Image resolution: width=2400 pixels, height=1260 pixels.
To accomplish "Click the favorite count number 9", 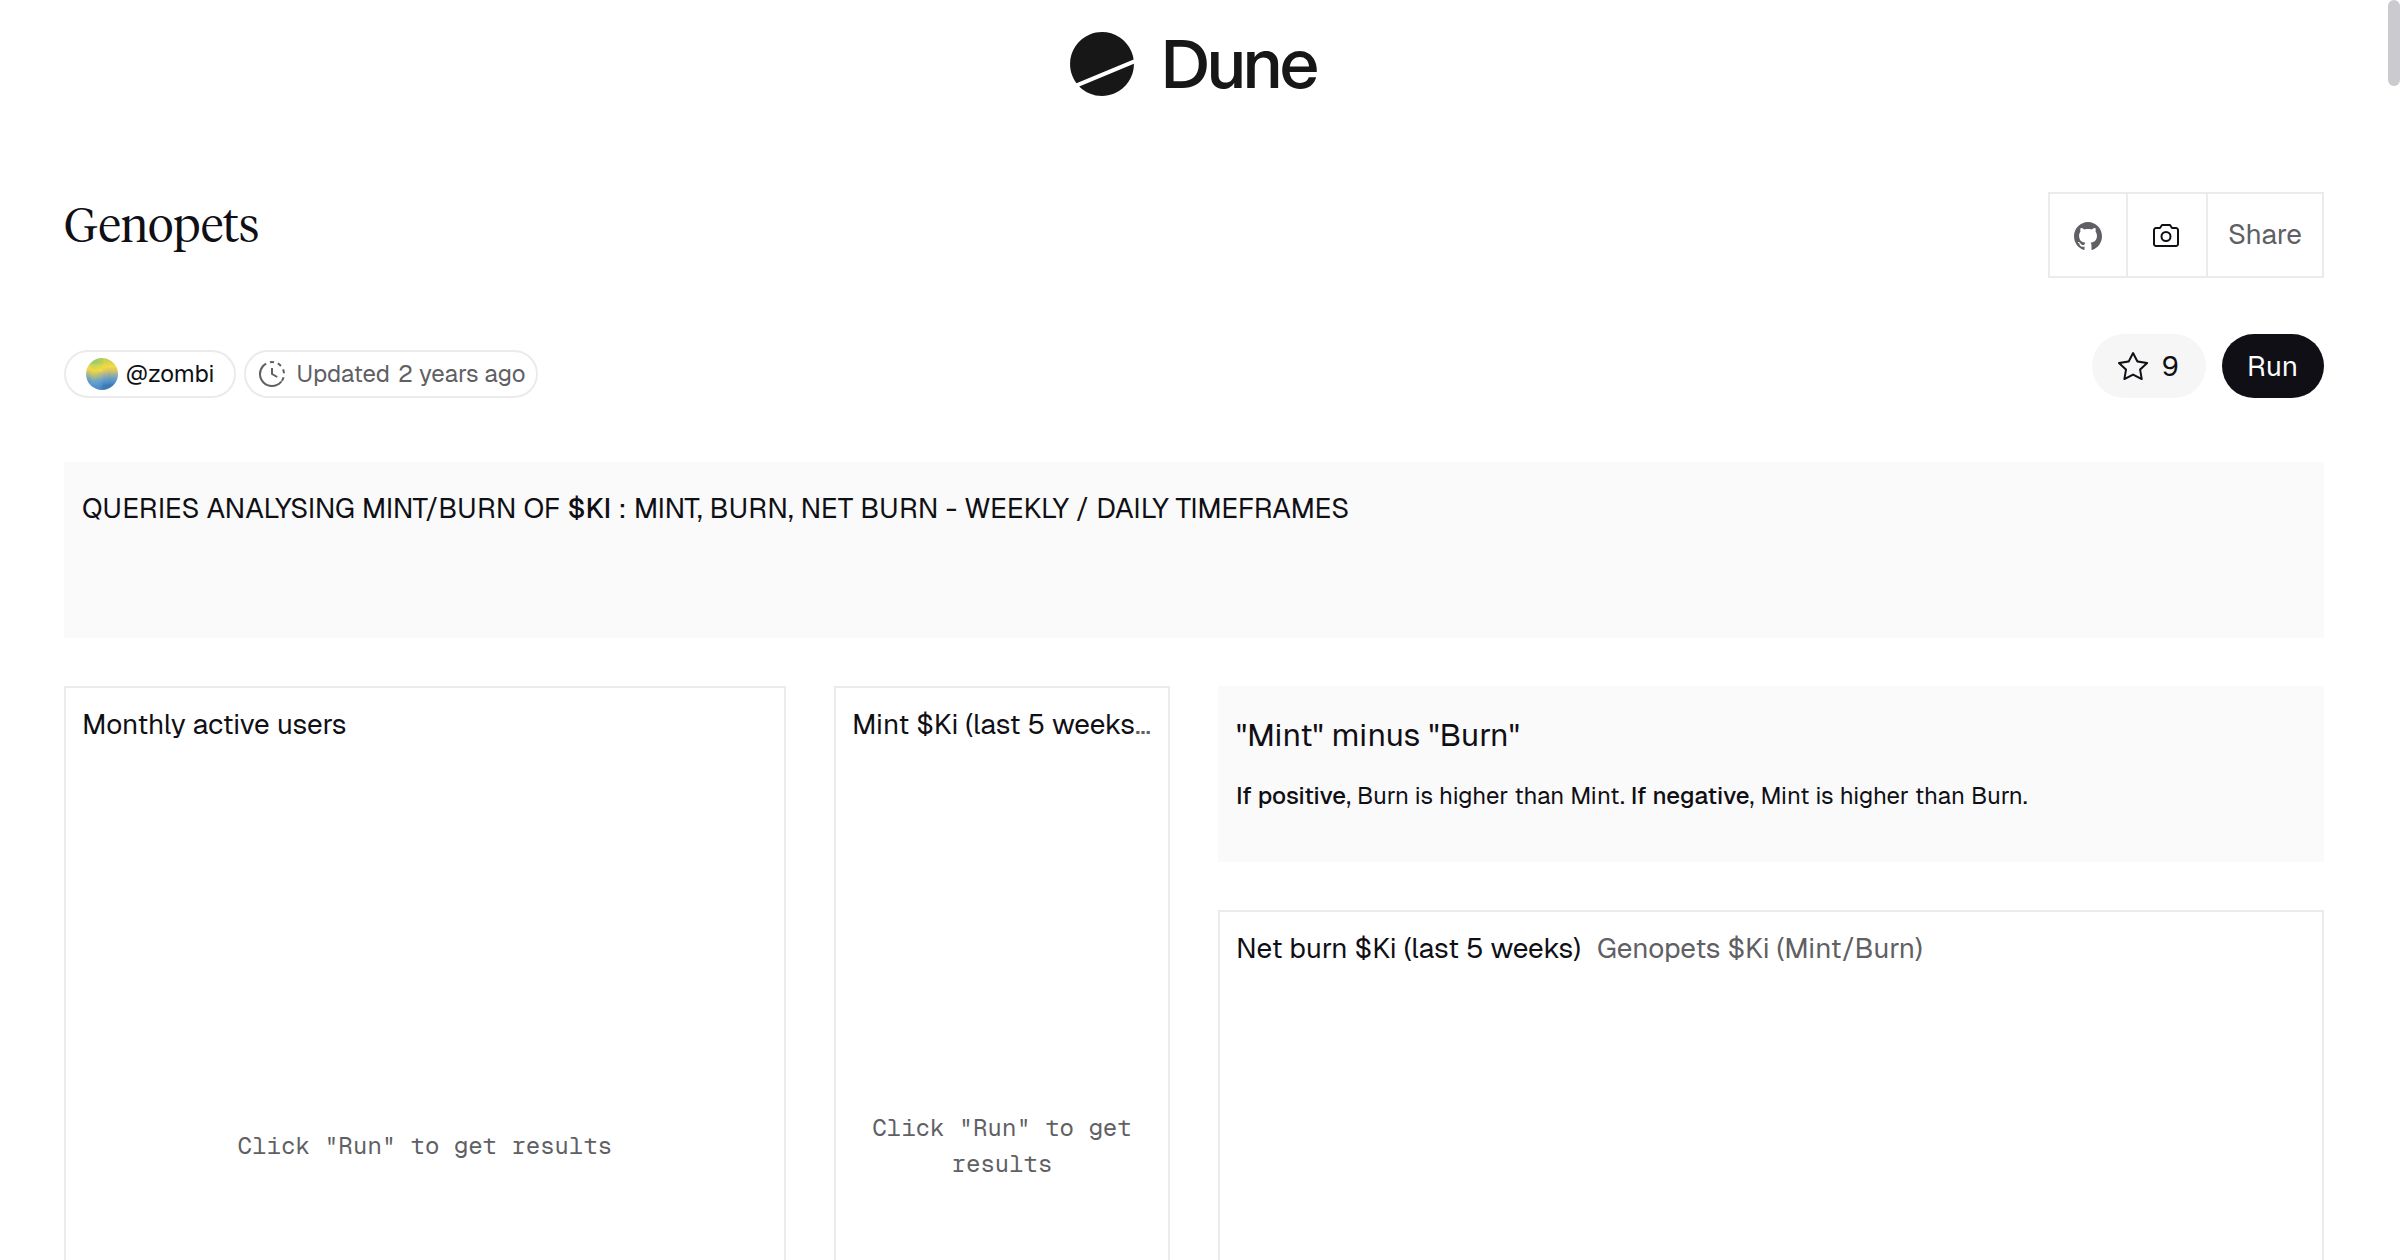I will [x=2170, y=367].
